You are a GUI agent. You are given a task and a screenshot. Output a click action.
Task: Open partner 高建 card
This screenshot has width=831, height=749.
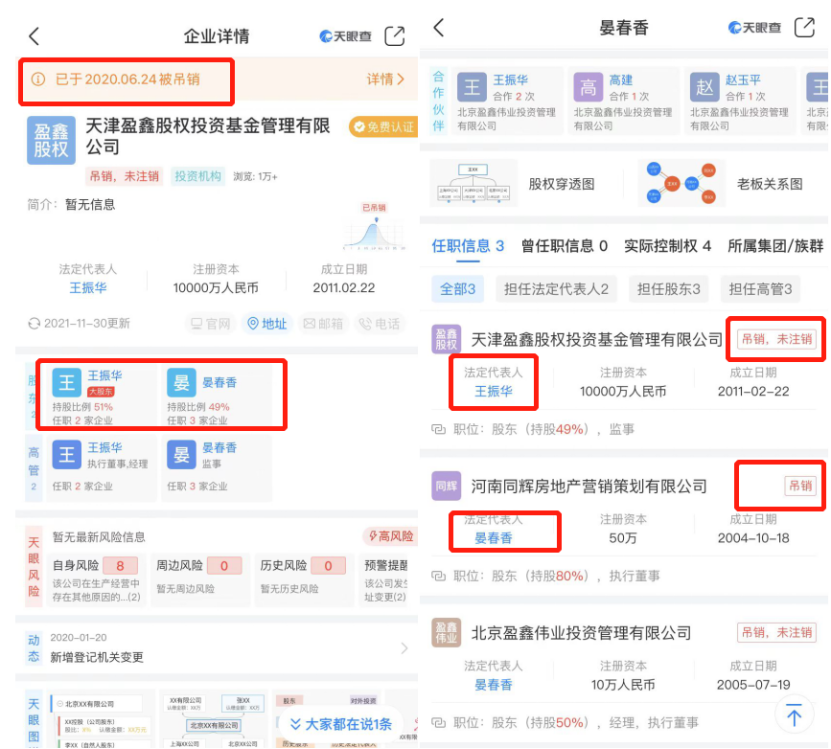click(623, 101)
